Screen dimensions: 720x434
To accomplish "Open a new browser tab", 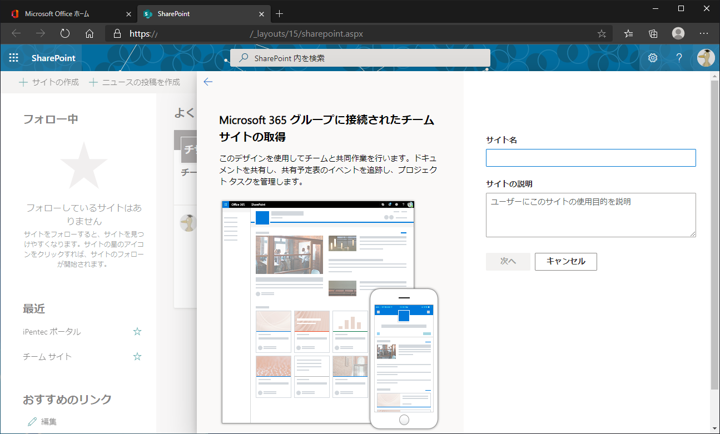I will tap(279, 14).
